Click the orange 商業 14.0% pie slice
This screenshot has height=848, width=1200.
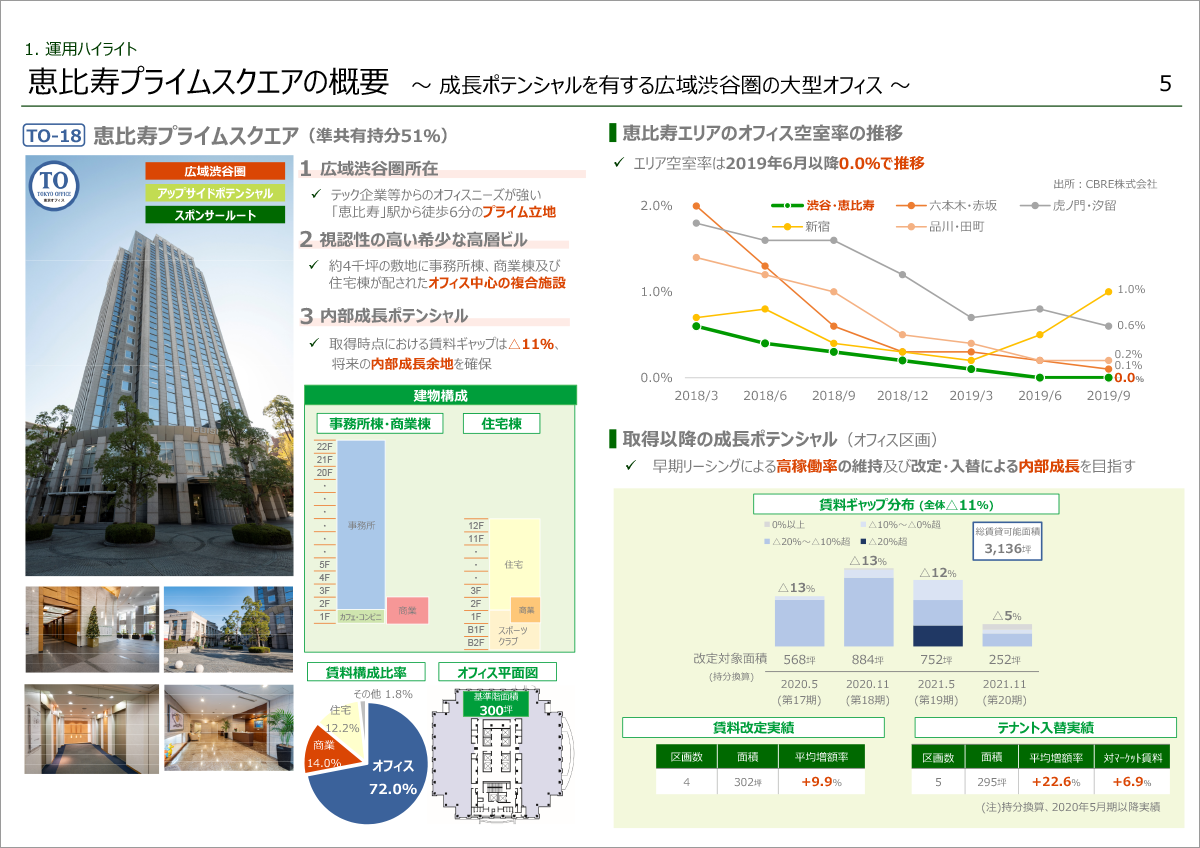pyautogui.click(x=328, y=752)
